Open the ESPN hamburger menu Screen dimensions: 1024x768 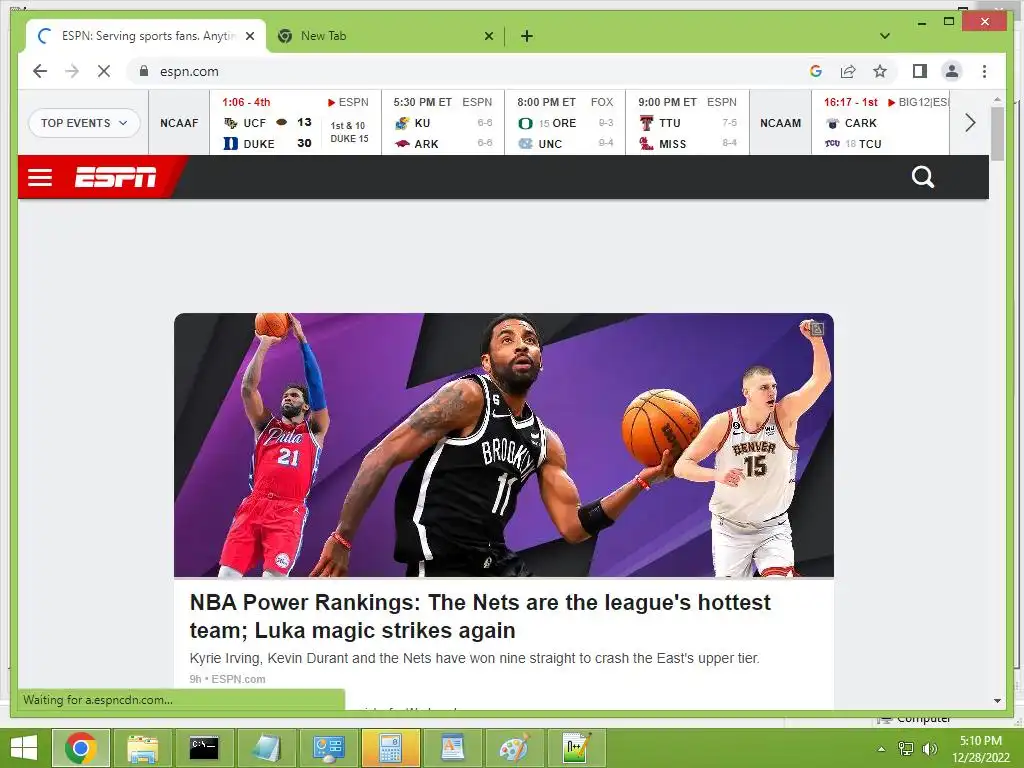(x=40, y=177)
